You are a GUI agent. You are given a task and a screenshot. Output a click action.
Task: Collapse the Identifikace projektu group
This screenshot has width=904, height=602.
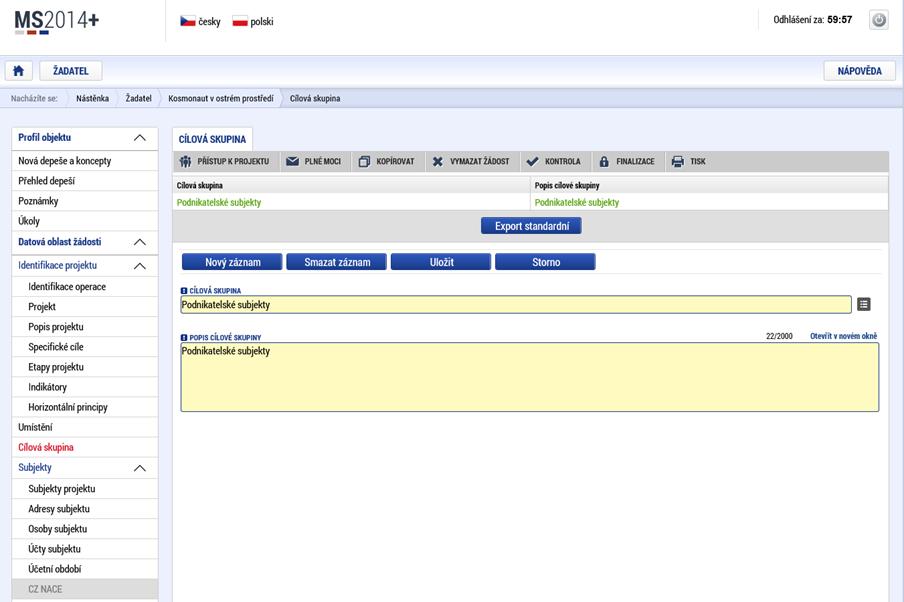tap(140, 266)
